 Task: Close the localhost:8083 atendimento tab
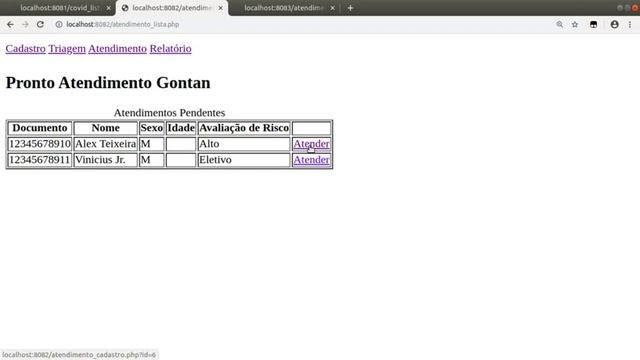[333, 8]
